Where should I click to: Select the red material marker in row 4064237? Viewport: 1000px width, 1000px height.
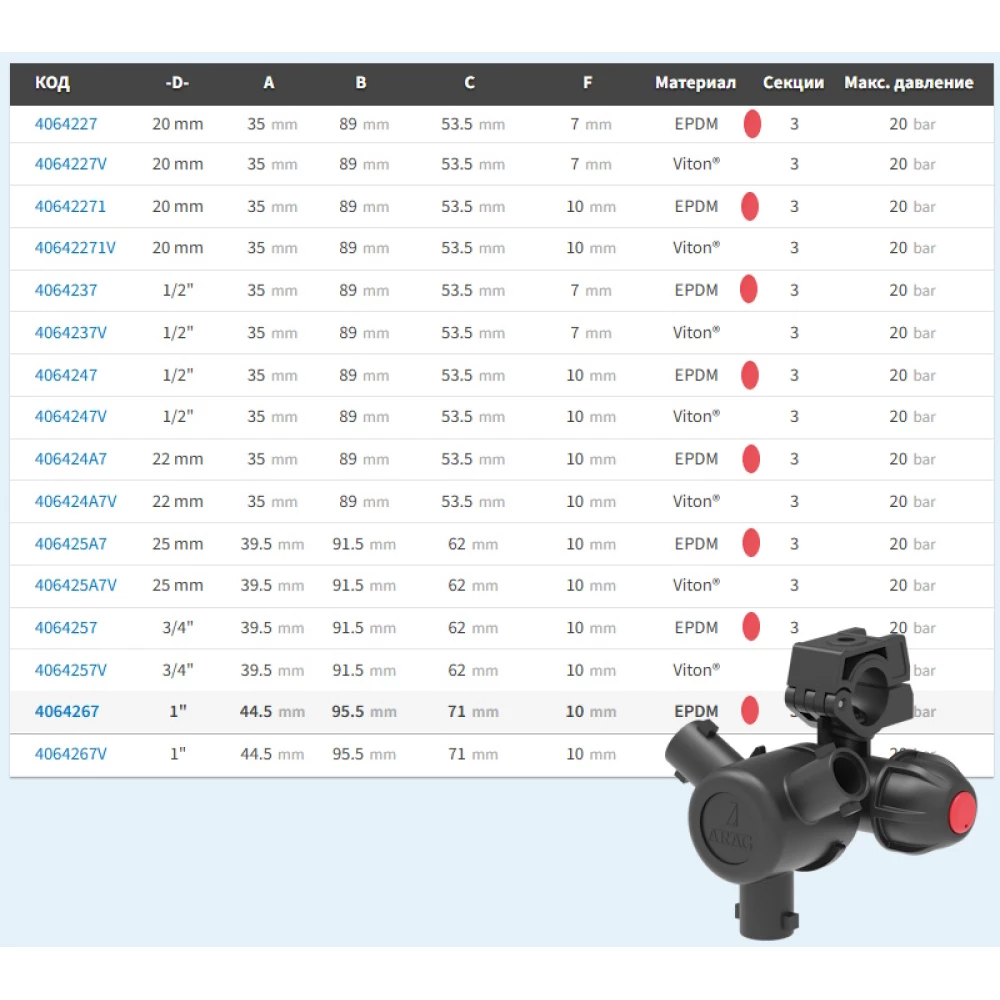point(748,290)
